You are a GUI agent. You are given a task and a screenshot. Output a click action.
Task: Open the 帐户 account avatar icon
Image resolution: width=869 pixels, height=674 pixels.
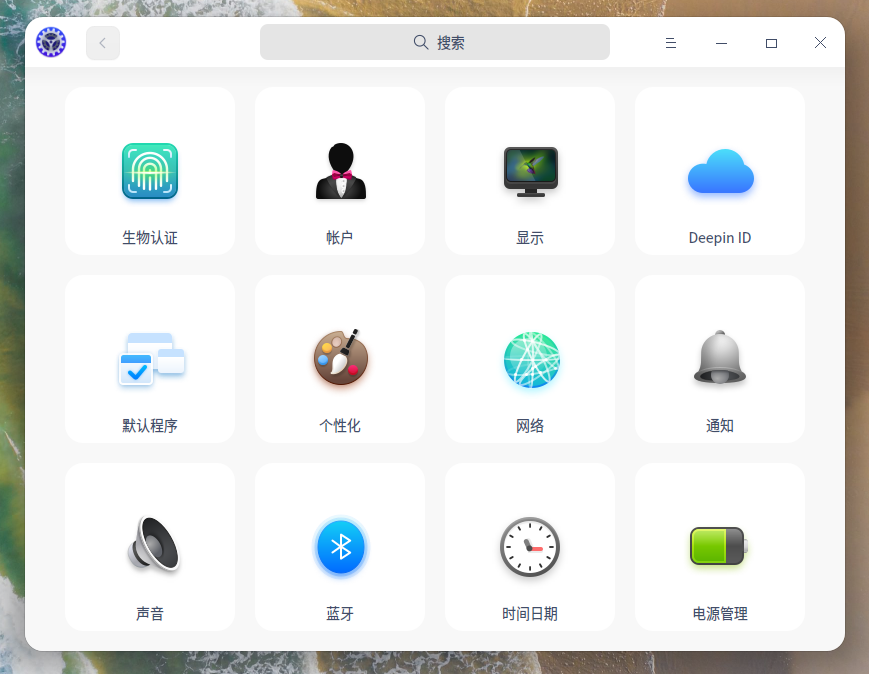click(341, 171)
